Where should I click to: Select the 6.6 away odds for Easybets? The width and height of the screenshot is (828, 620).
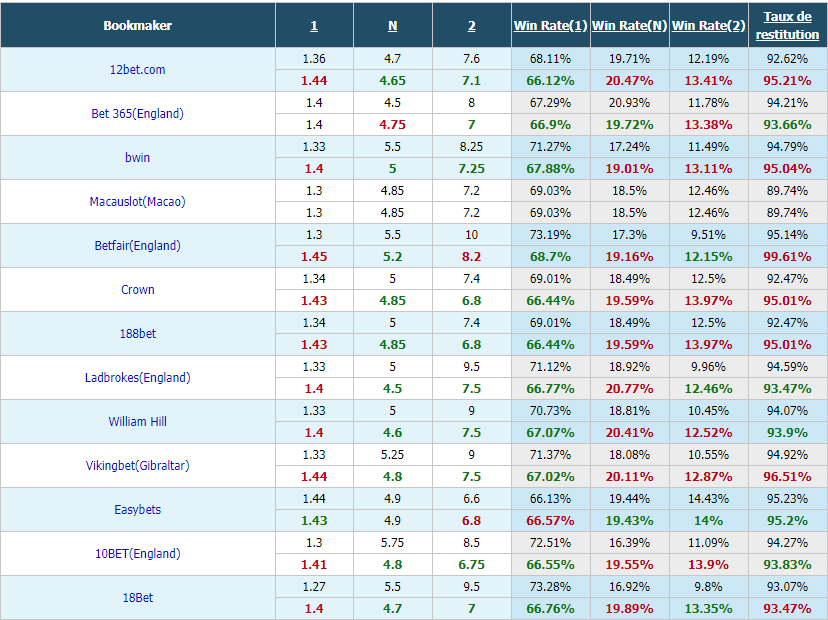472,499
